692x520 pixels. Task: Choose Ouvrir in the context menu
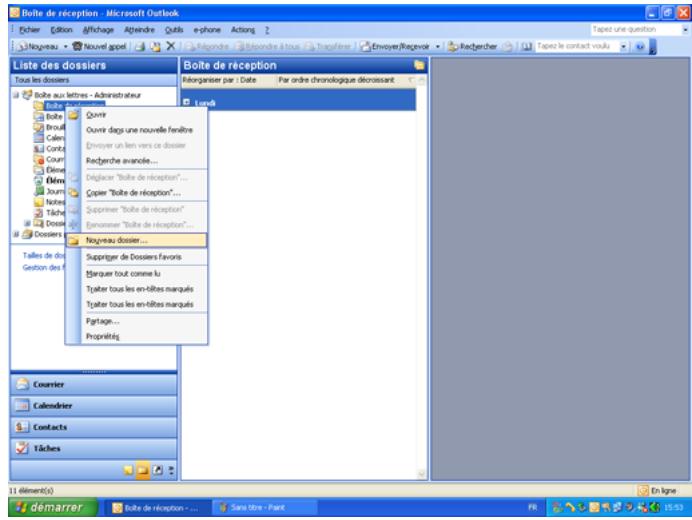coord(136,115)
